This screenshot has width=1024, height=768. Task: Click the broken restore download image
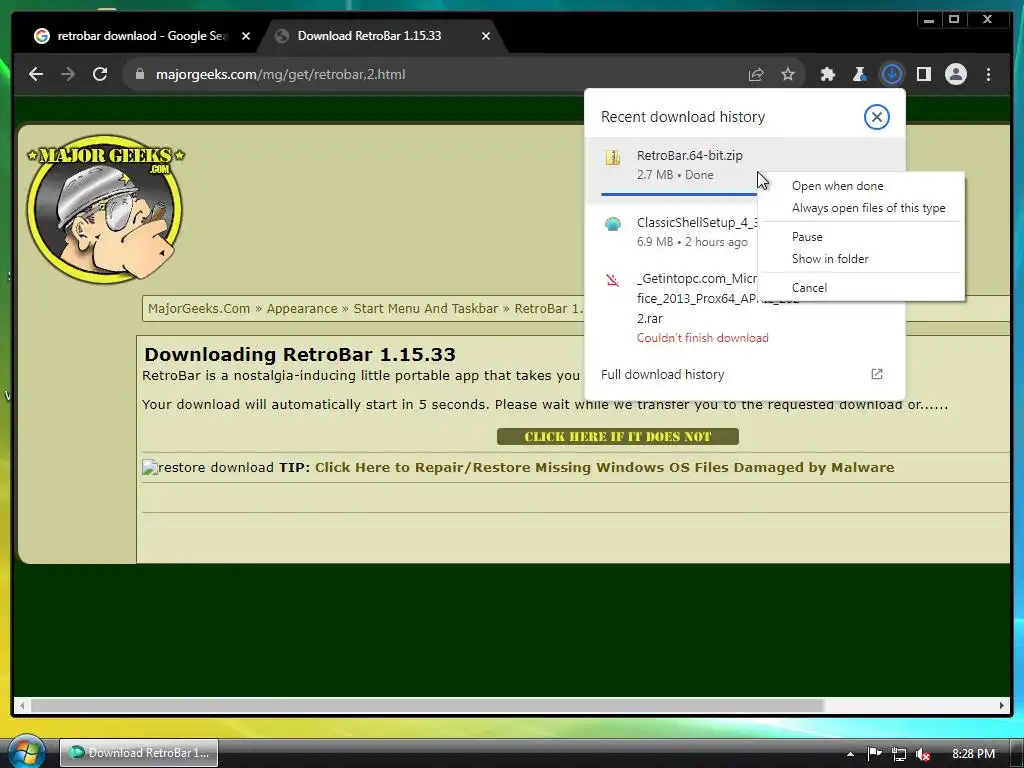(x=150, y=468)
